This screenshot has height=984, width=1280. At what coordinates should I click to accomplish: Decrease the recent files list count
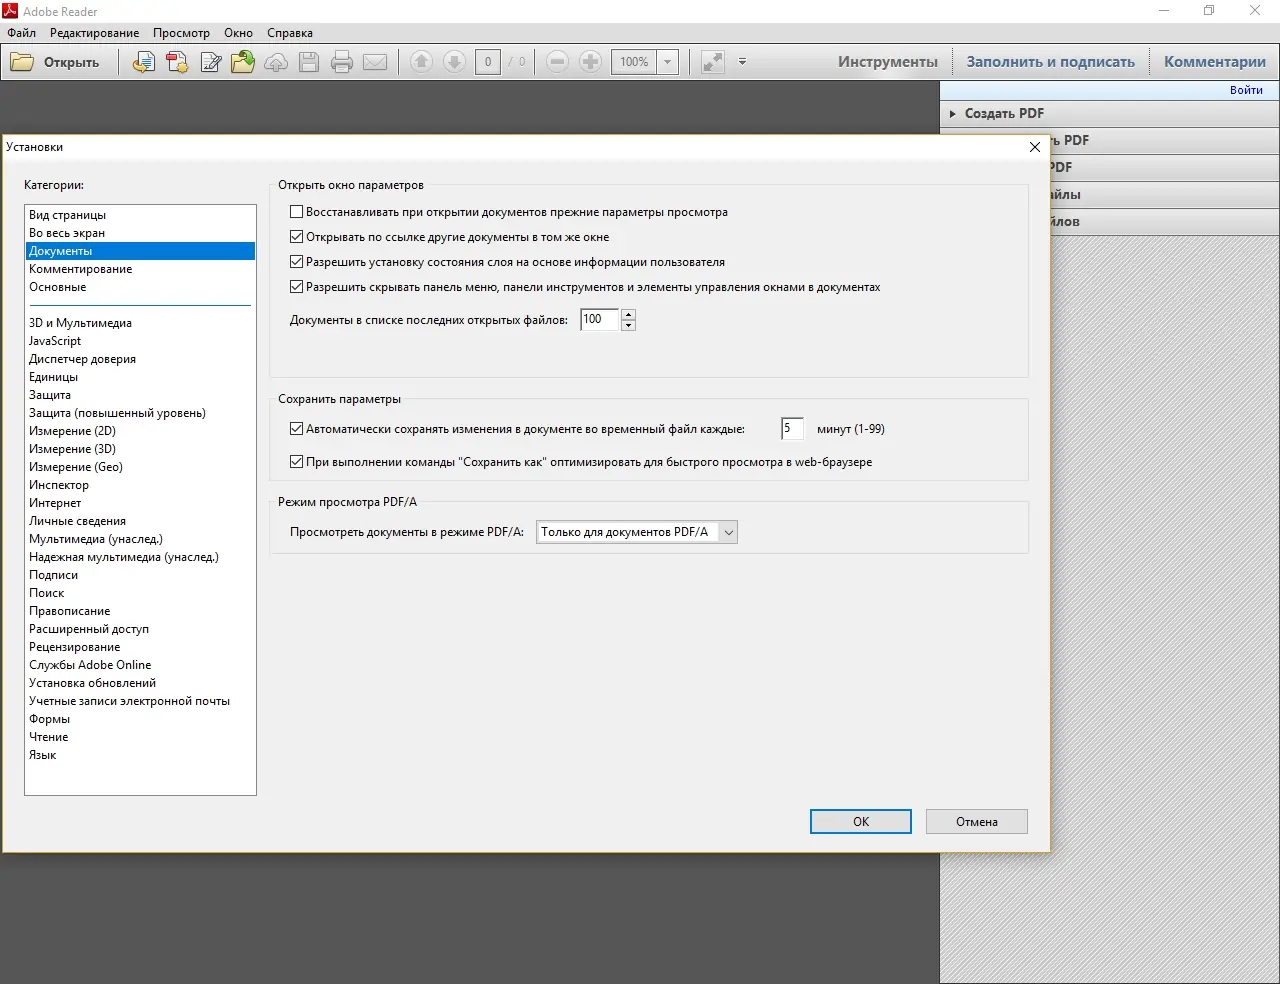click(x=628, y=326)
